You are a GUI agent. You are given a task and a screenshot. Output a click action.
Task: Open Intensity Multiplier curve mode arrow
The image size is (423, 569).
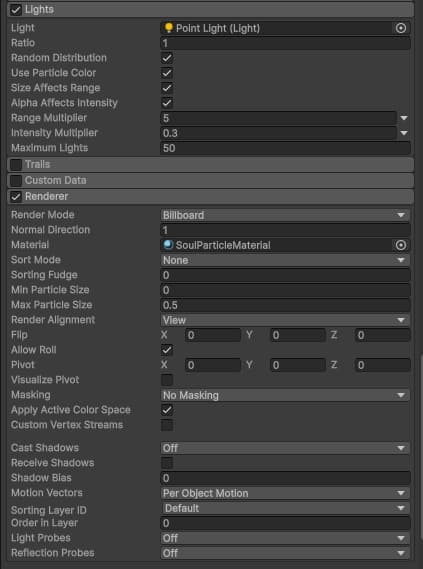[404, 133]
